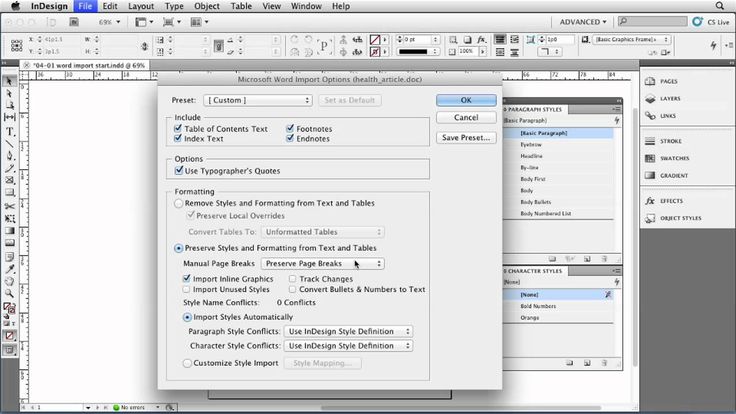Screen dimensions: 736x414
Task: Select the Free Transform tool
Action: point(9,219)
